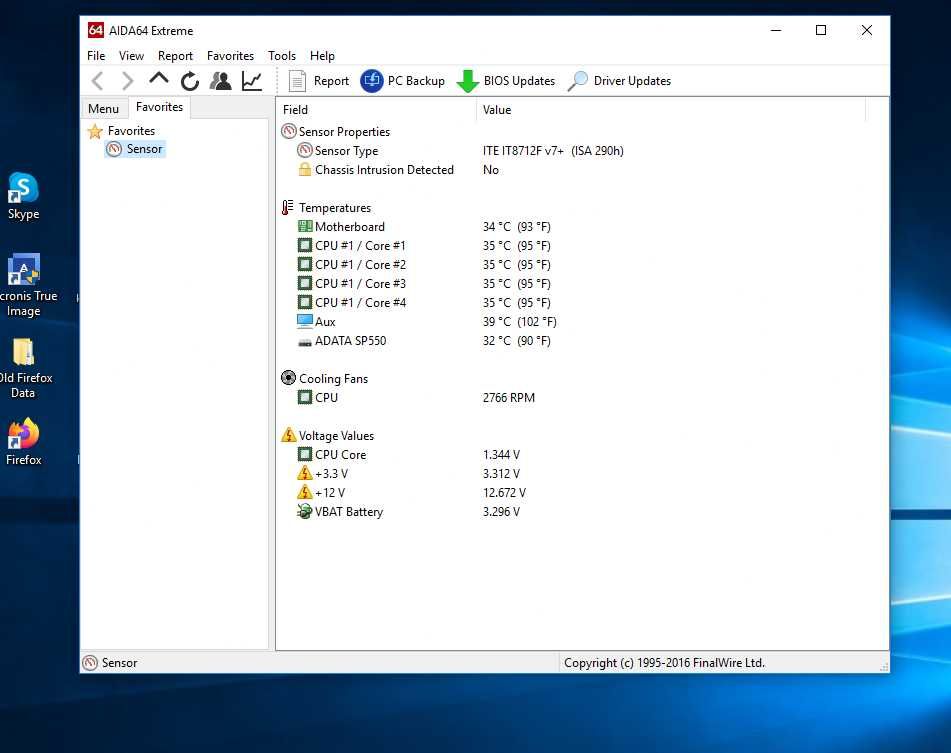Open the user management icon

pos(221,81)
